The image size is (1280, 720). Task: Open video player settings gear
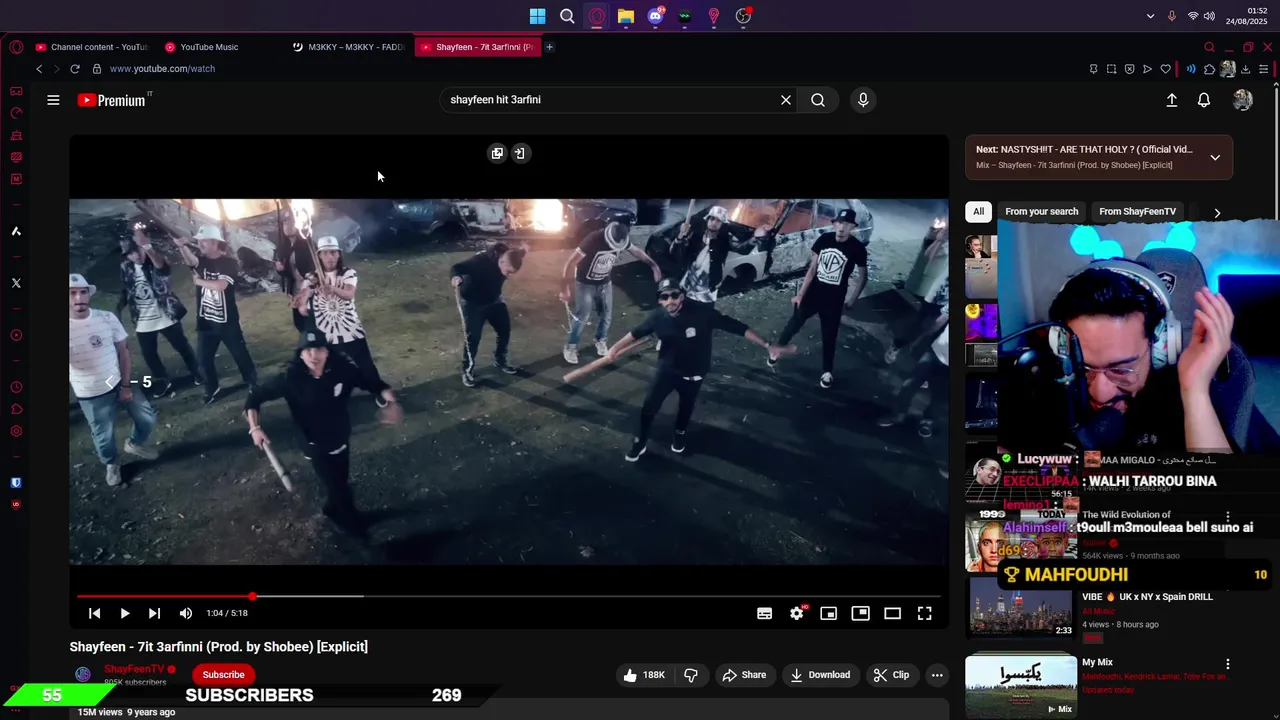pos(797,613)
